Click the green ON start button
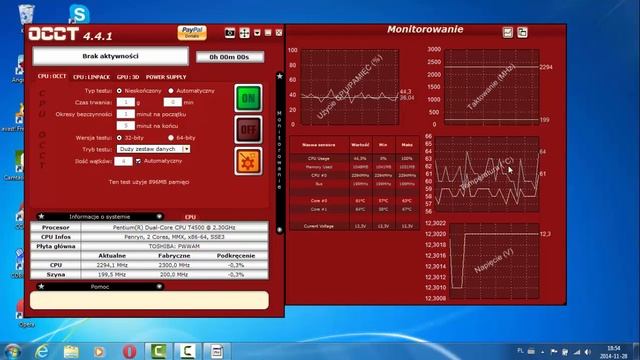The height and width of the screenshot is (360, 640). click(248, 98)
